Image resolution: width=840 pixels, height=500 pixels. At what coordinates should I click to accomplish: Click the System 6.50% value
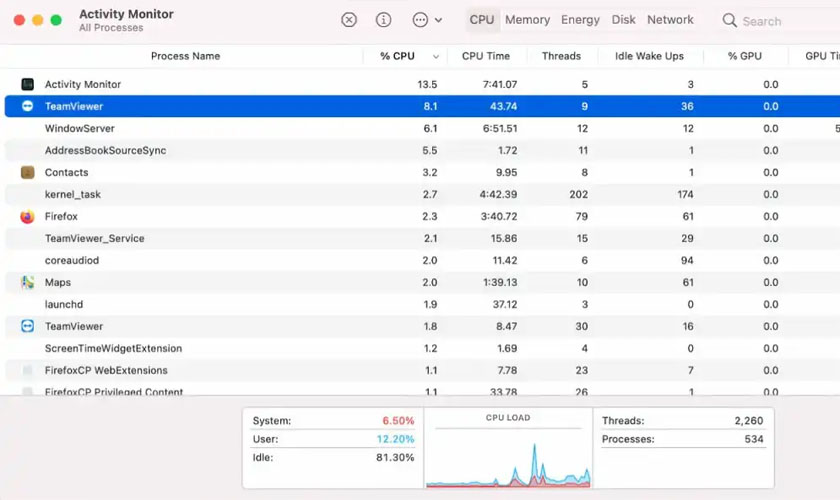point(398,421)
